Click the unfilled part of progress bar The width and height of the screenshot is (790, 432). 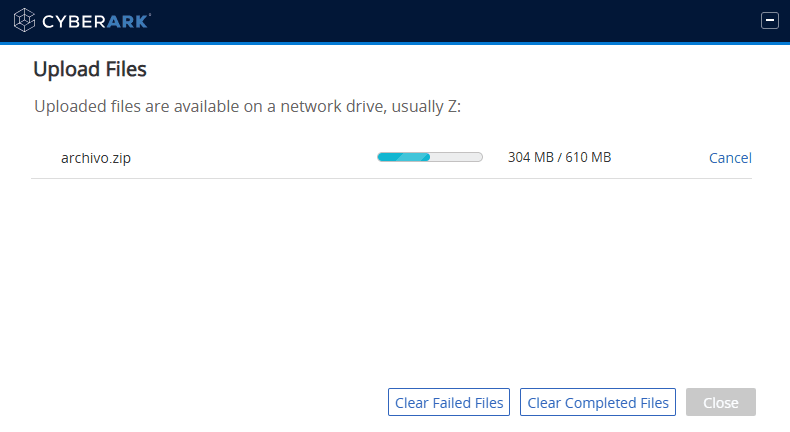pyautogui.click(x=456, y=157)
